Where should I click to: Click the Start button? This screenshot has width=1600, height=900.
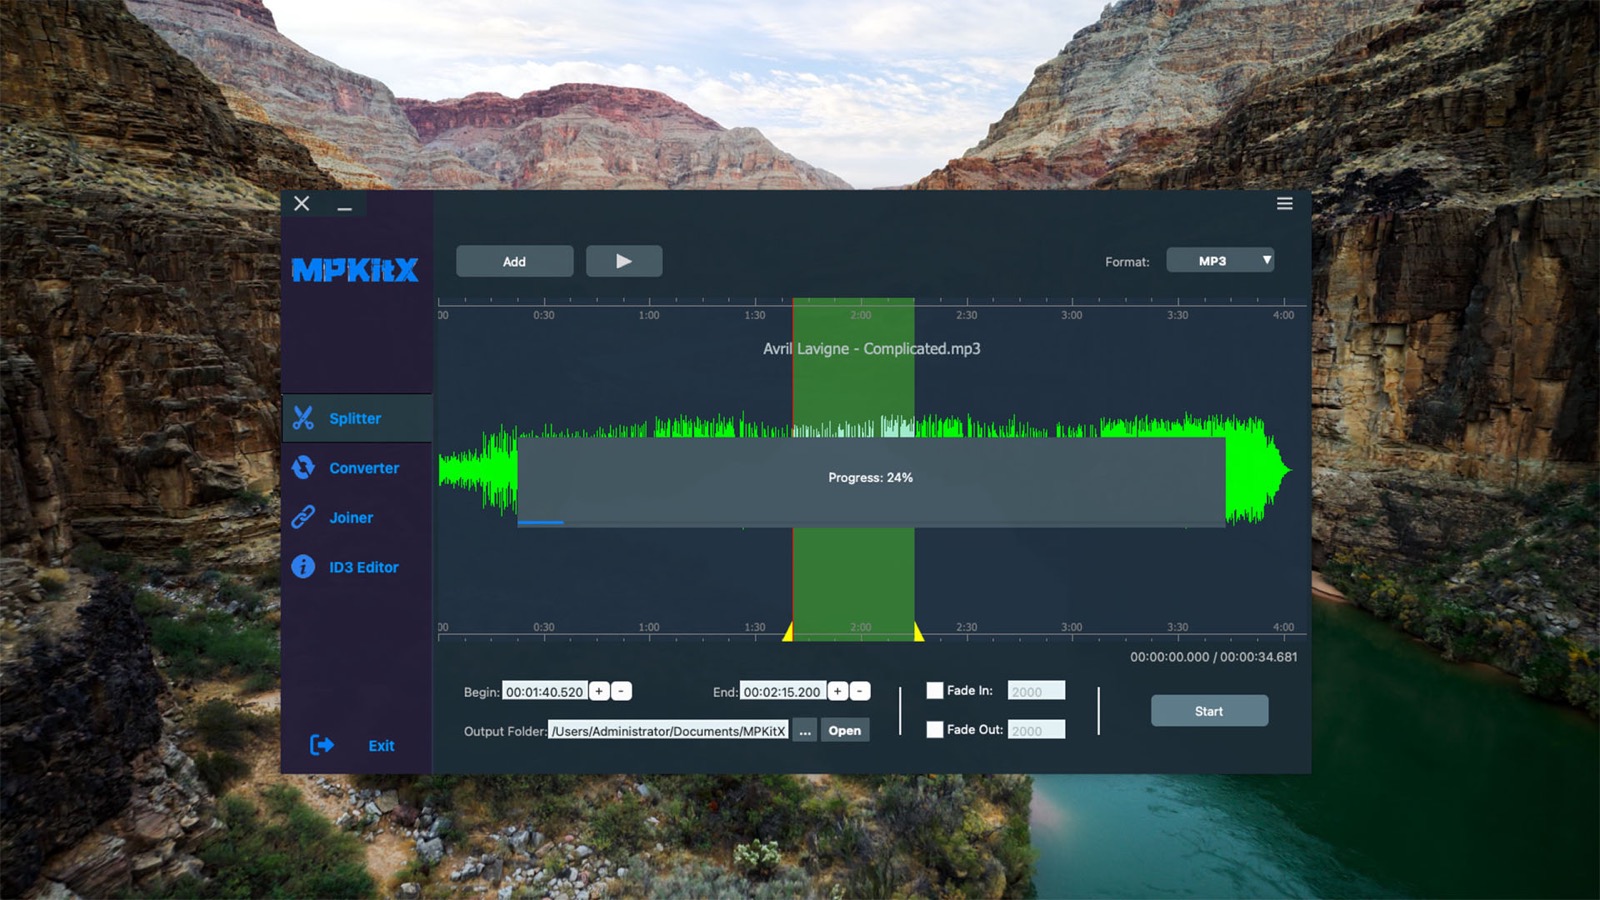click(x=1209, y=711)
